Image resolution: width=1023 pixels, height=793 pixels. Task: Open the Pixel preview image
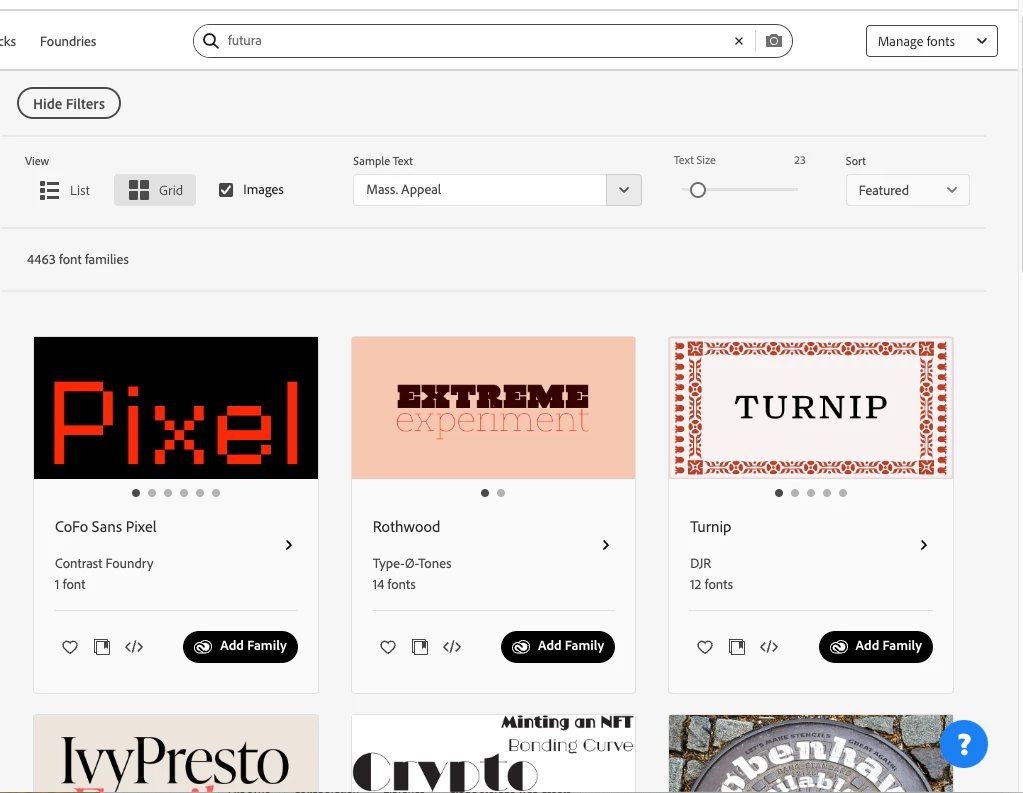176,408
